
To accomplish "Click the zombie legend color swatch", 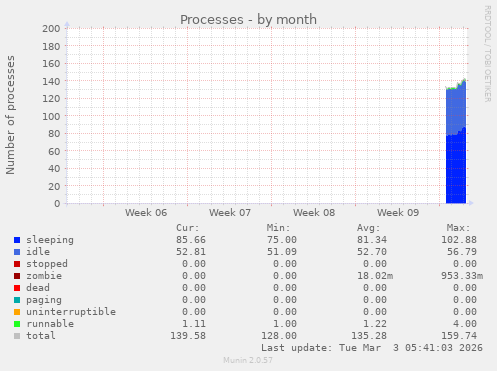I will point(17,276).
